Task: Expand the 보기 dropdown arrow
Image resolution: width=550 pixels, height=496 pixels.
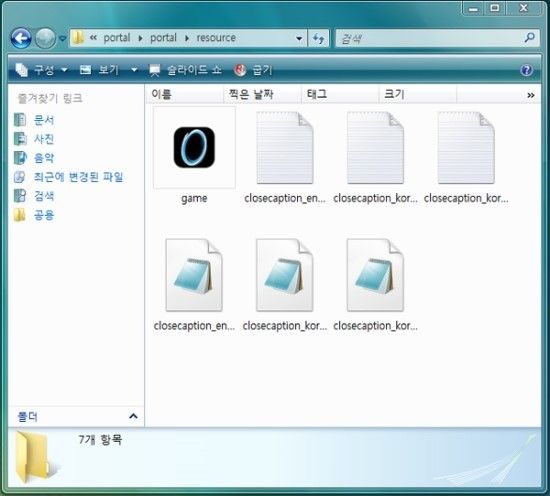Action: pos(134,70)
